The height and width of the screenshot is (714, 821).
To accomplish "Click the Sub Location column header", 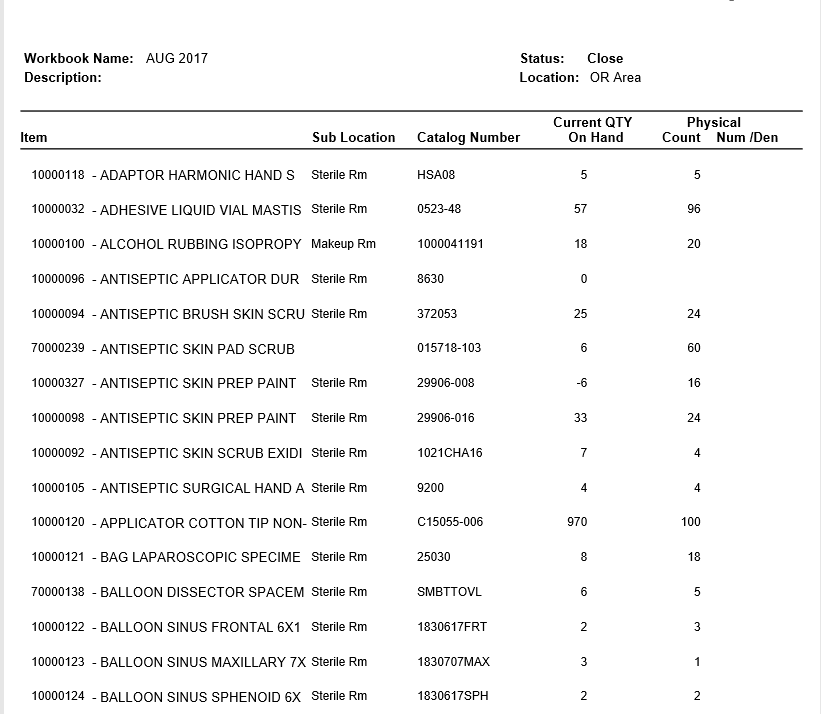I will click(353, 137).
